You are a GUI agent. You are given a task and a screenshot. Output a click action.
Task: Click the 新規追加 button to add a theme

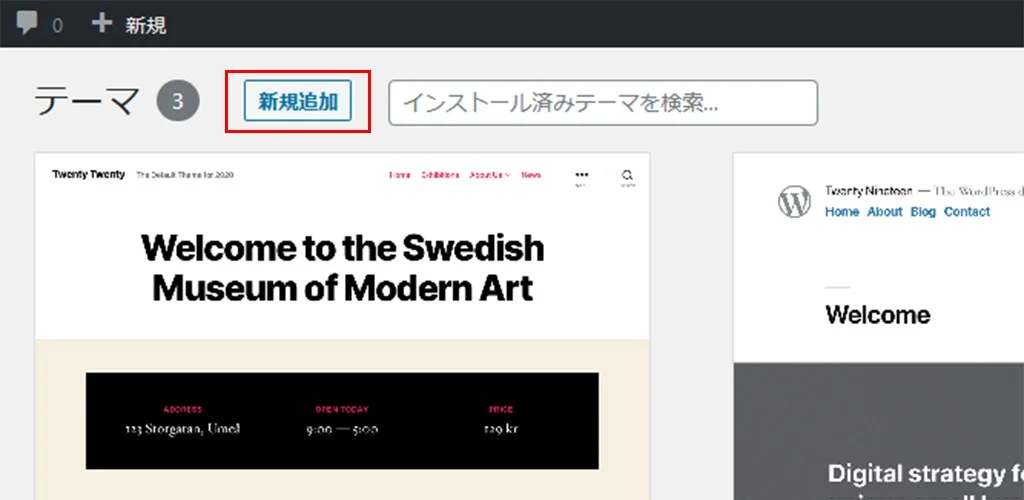point(298,101)
